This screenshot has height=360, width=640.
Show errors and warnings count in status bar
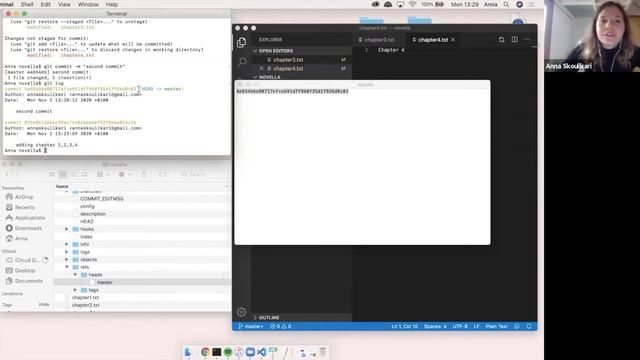tap(280, 326)
